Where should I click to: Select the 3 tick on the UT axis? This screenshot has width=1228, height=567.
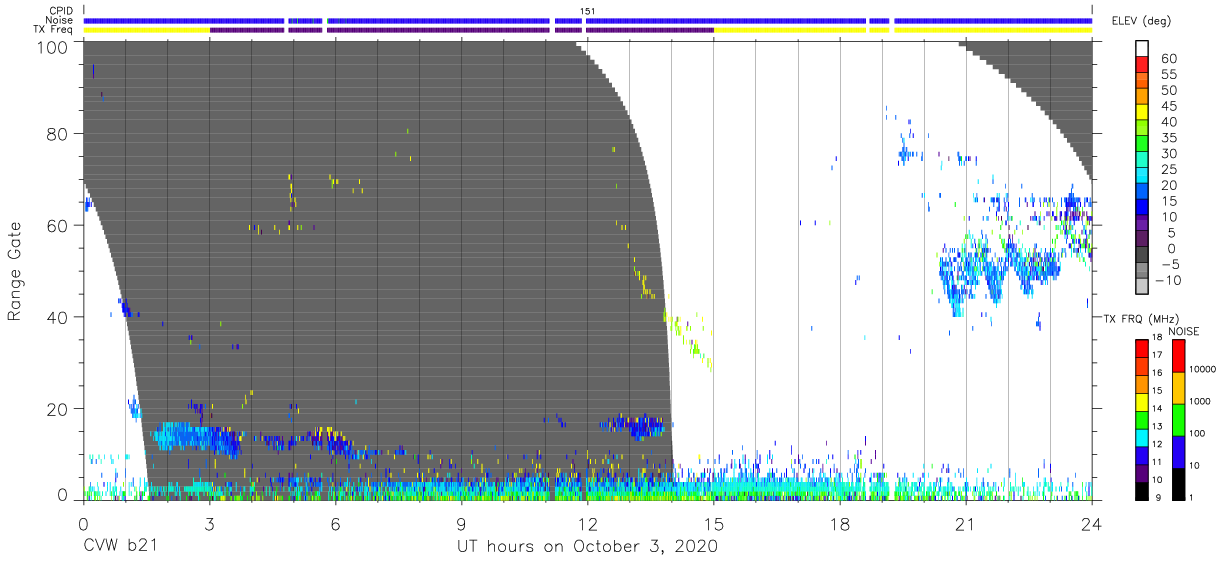209,524
